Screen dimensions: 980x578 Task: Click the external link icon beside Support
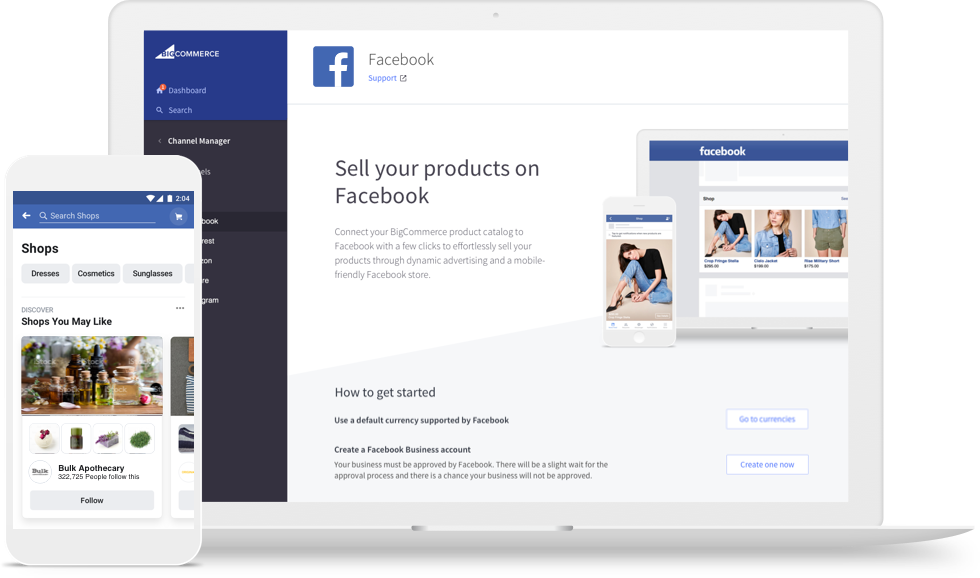403,78
